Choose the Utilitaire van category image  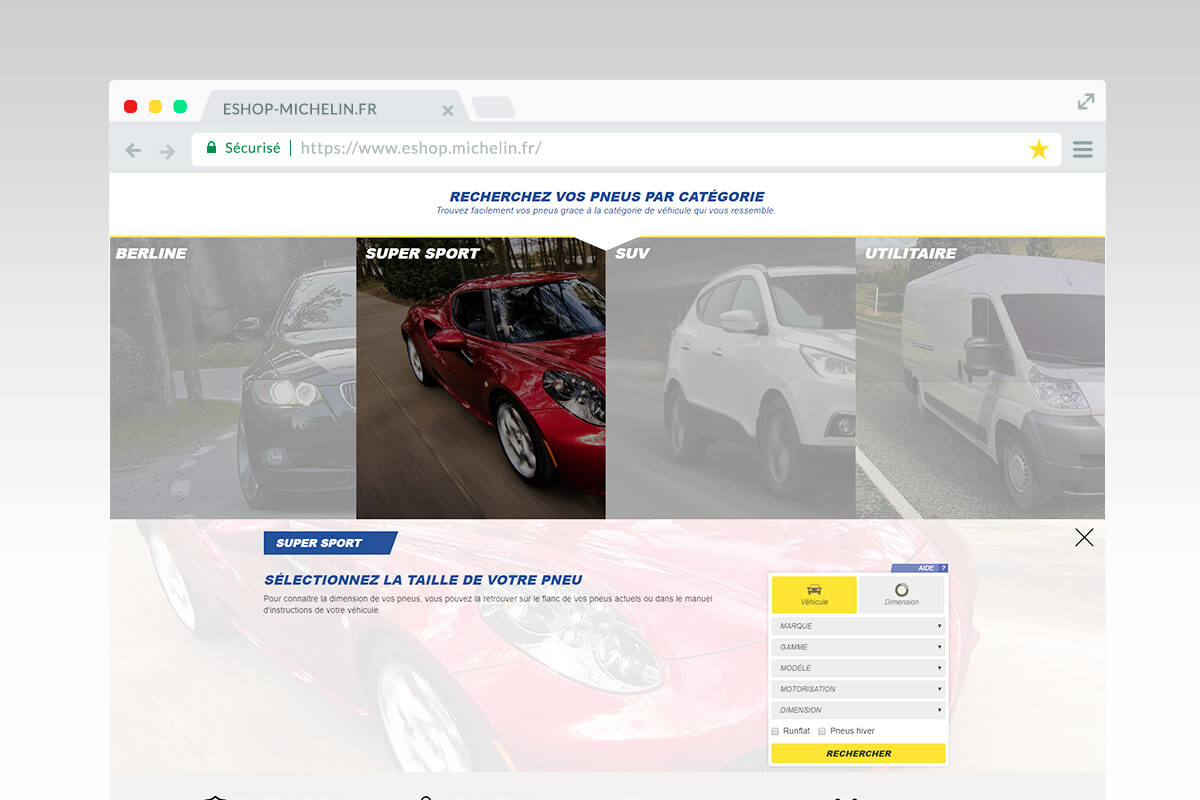coord(980,378)
